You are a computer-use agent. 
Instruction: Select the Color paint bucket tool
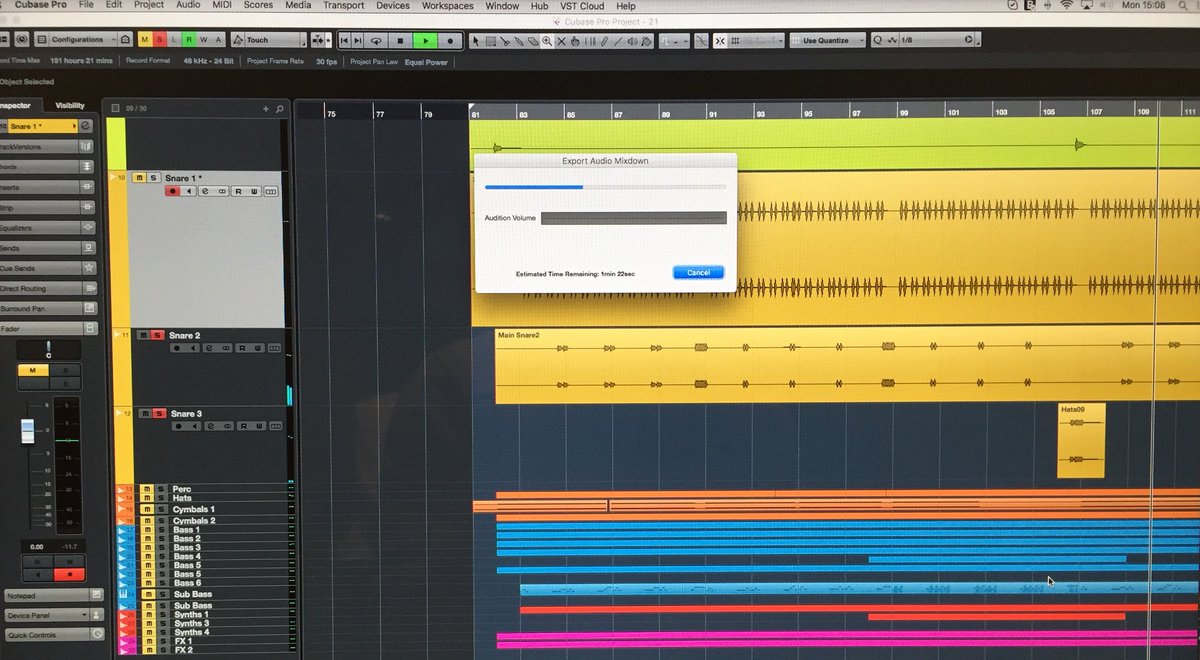coord(647,41)
